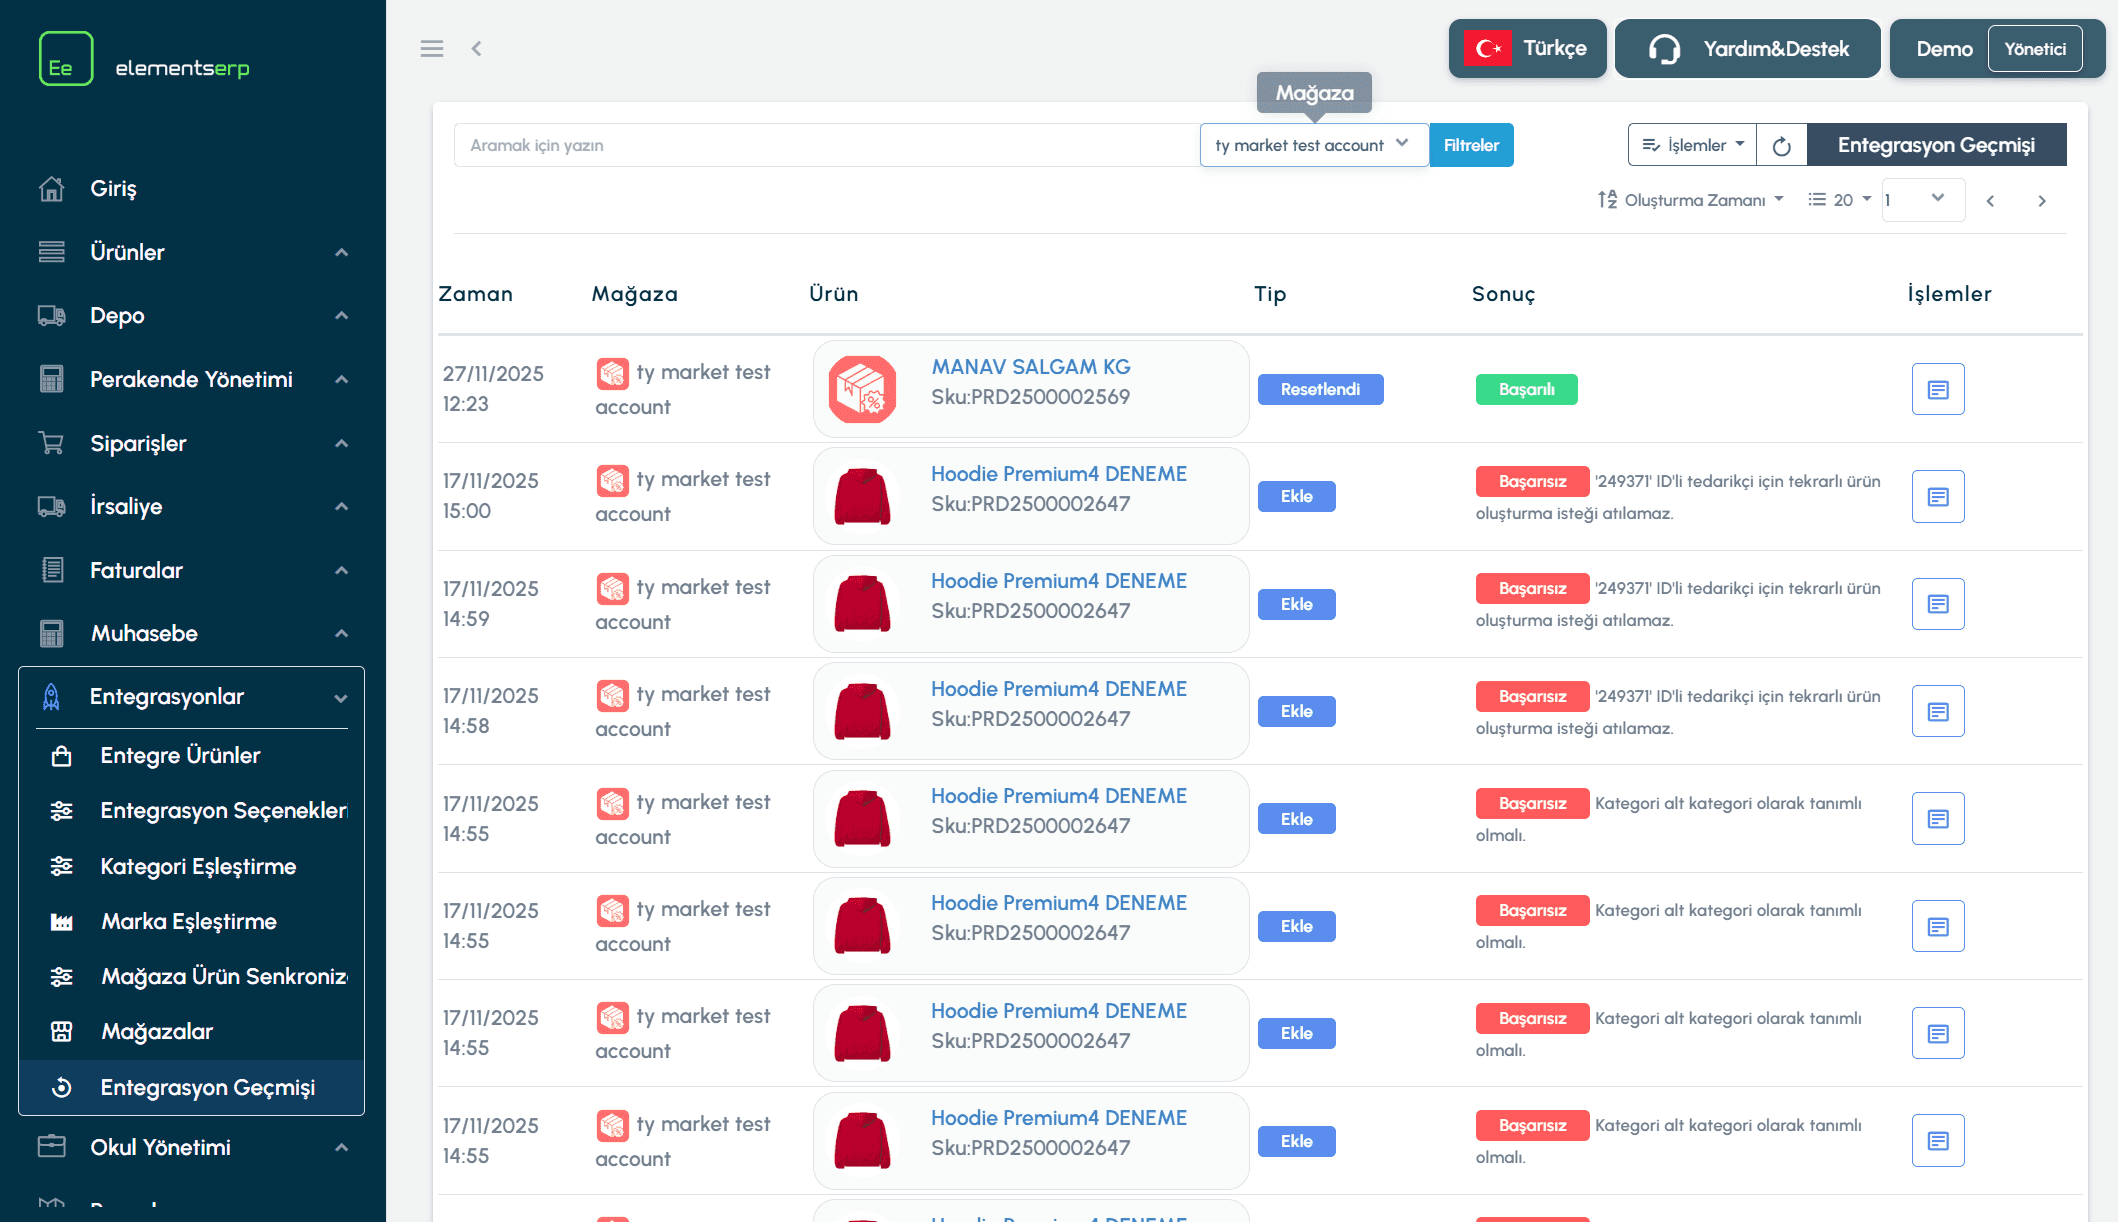The width and height of the screenshot is (2118, 1222).
Task: Open details icon for MANAV SALGAM KG row
Action: pyautogui.click(x=1937, y=389)
